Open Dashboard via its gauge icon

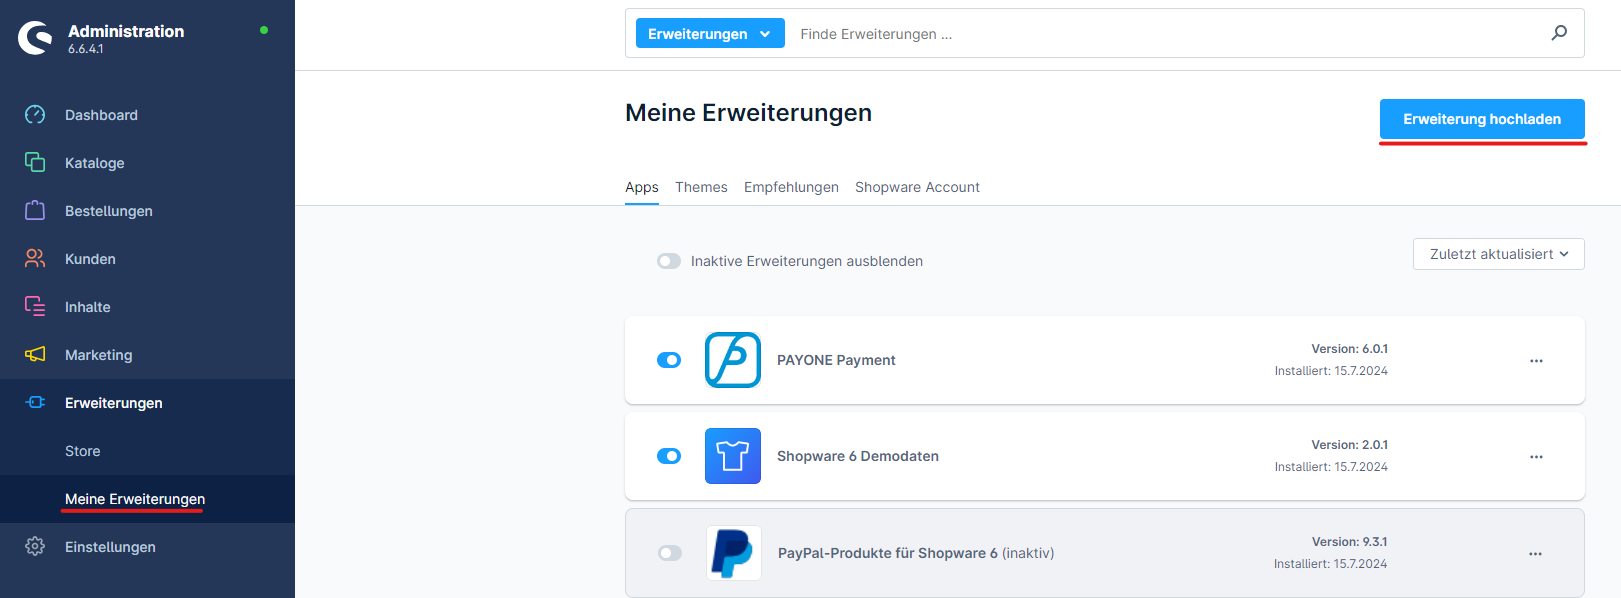pyautogui.click(x=35, y=114)
